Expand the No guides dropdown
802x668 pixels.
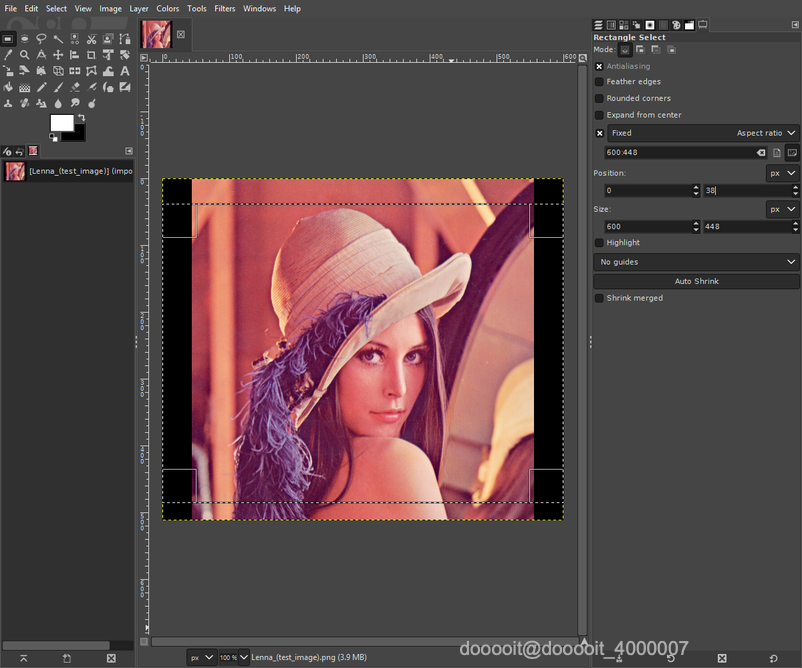click(x=696, y=262)
